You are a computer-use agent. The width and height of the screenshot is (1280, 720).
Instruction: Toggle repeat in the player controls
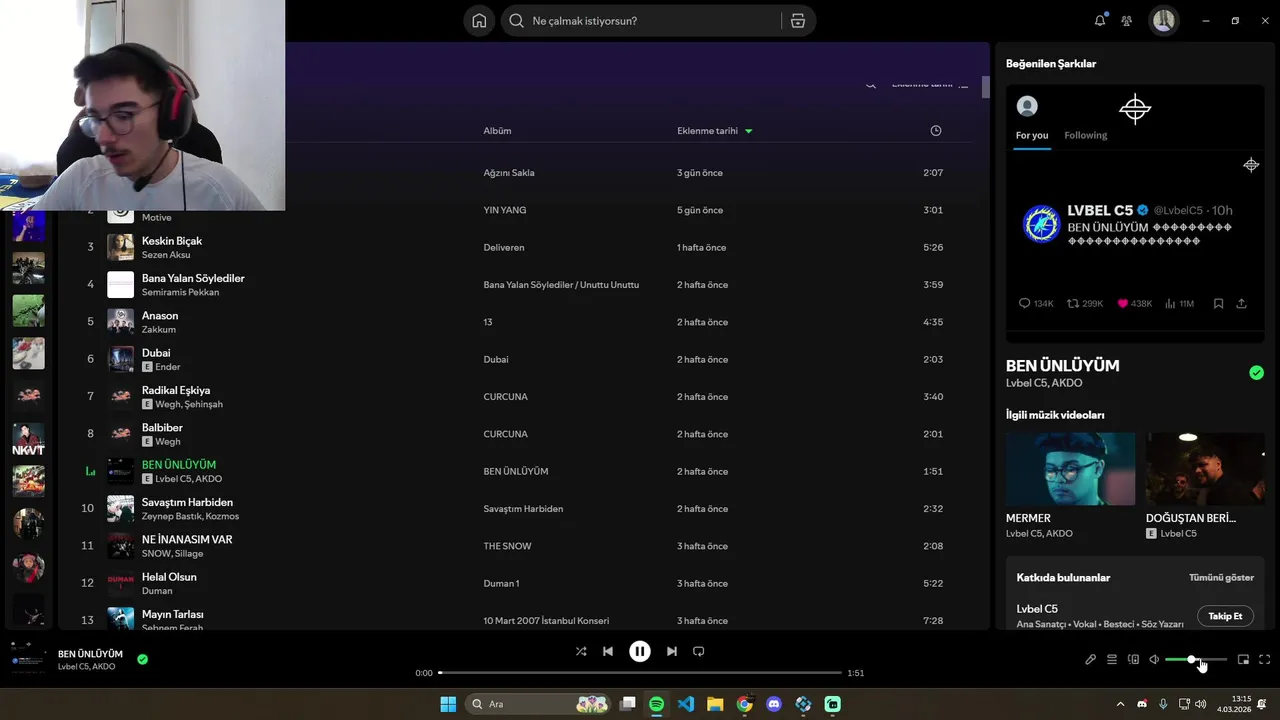tap(699, 651)
